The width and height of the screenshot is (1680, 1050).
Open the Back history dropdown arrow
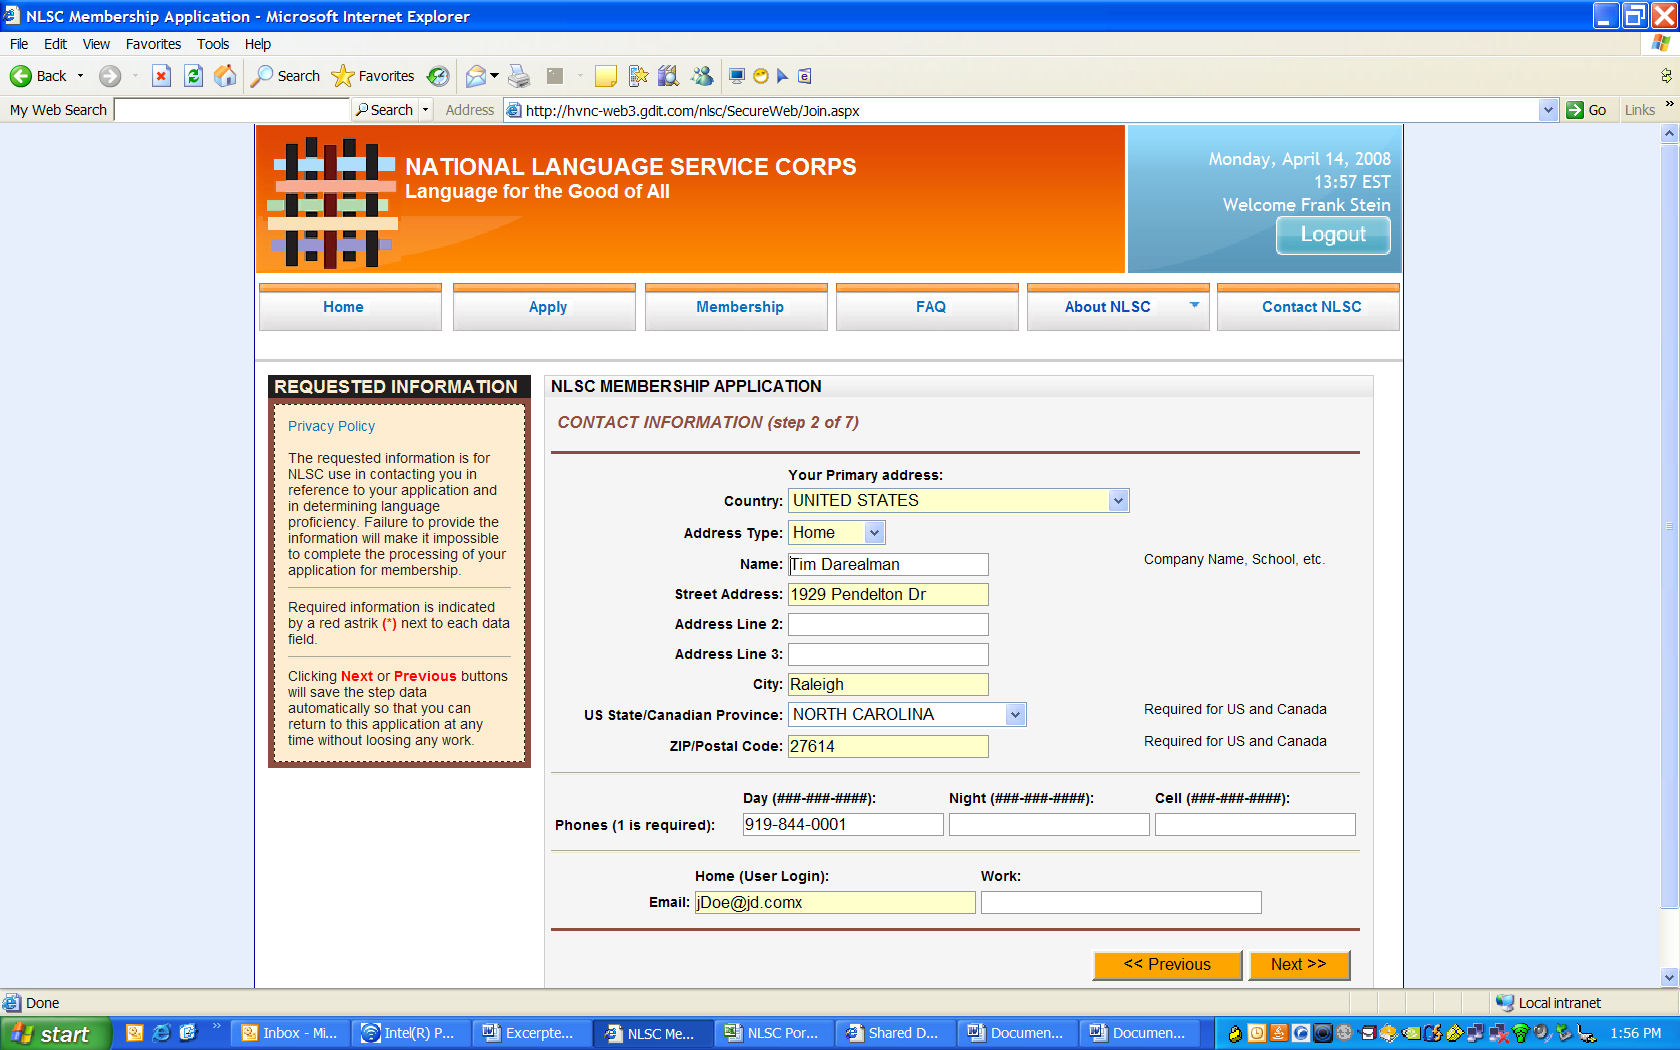tap(81, 76)
